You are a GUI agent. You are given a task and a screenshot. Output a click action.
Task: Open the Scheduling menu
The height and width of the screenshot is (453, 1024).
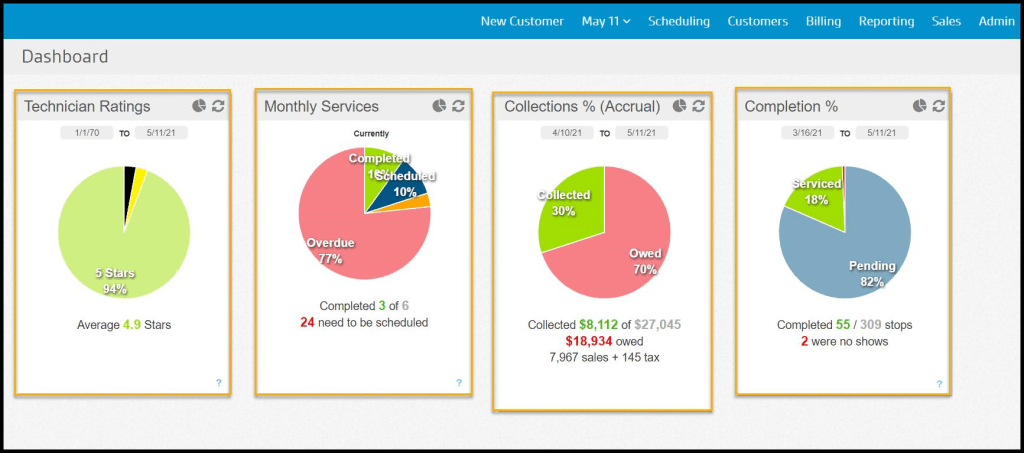pos(679,21)
